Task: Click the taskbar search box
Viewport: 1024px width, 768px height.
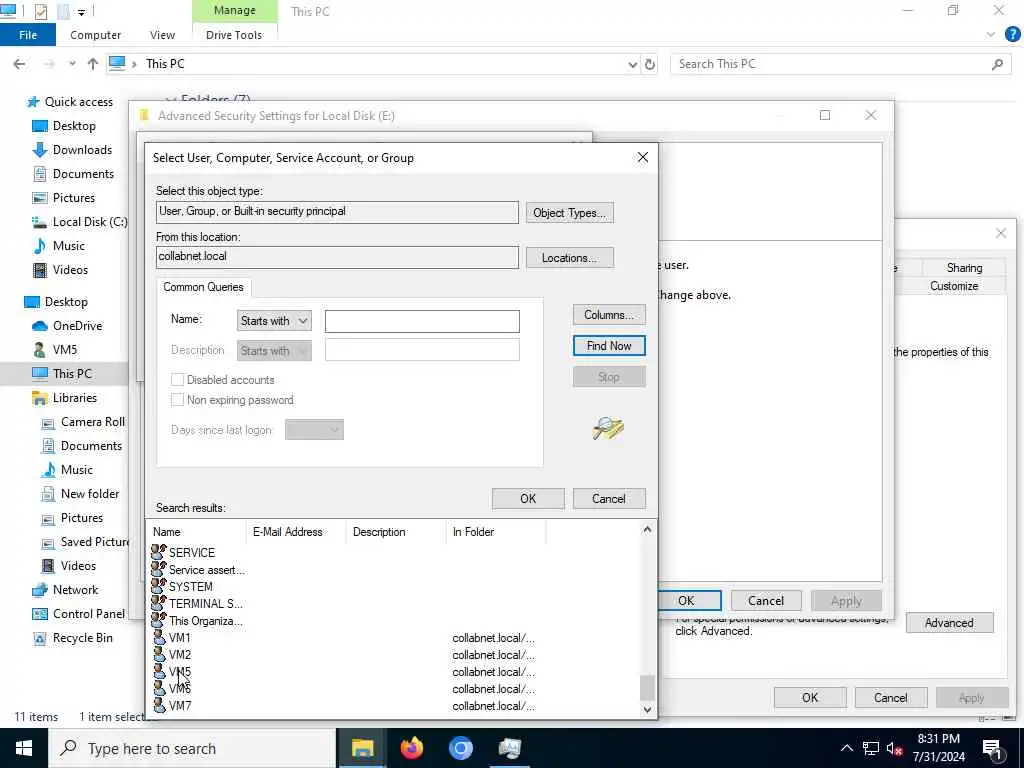Action: tap(193, 748)
